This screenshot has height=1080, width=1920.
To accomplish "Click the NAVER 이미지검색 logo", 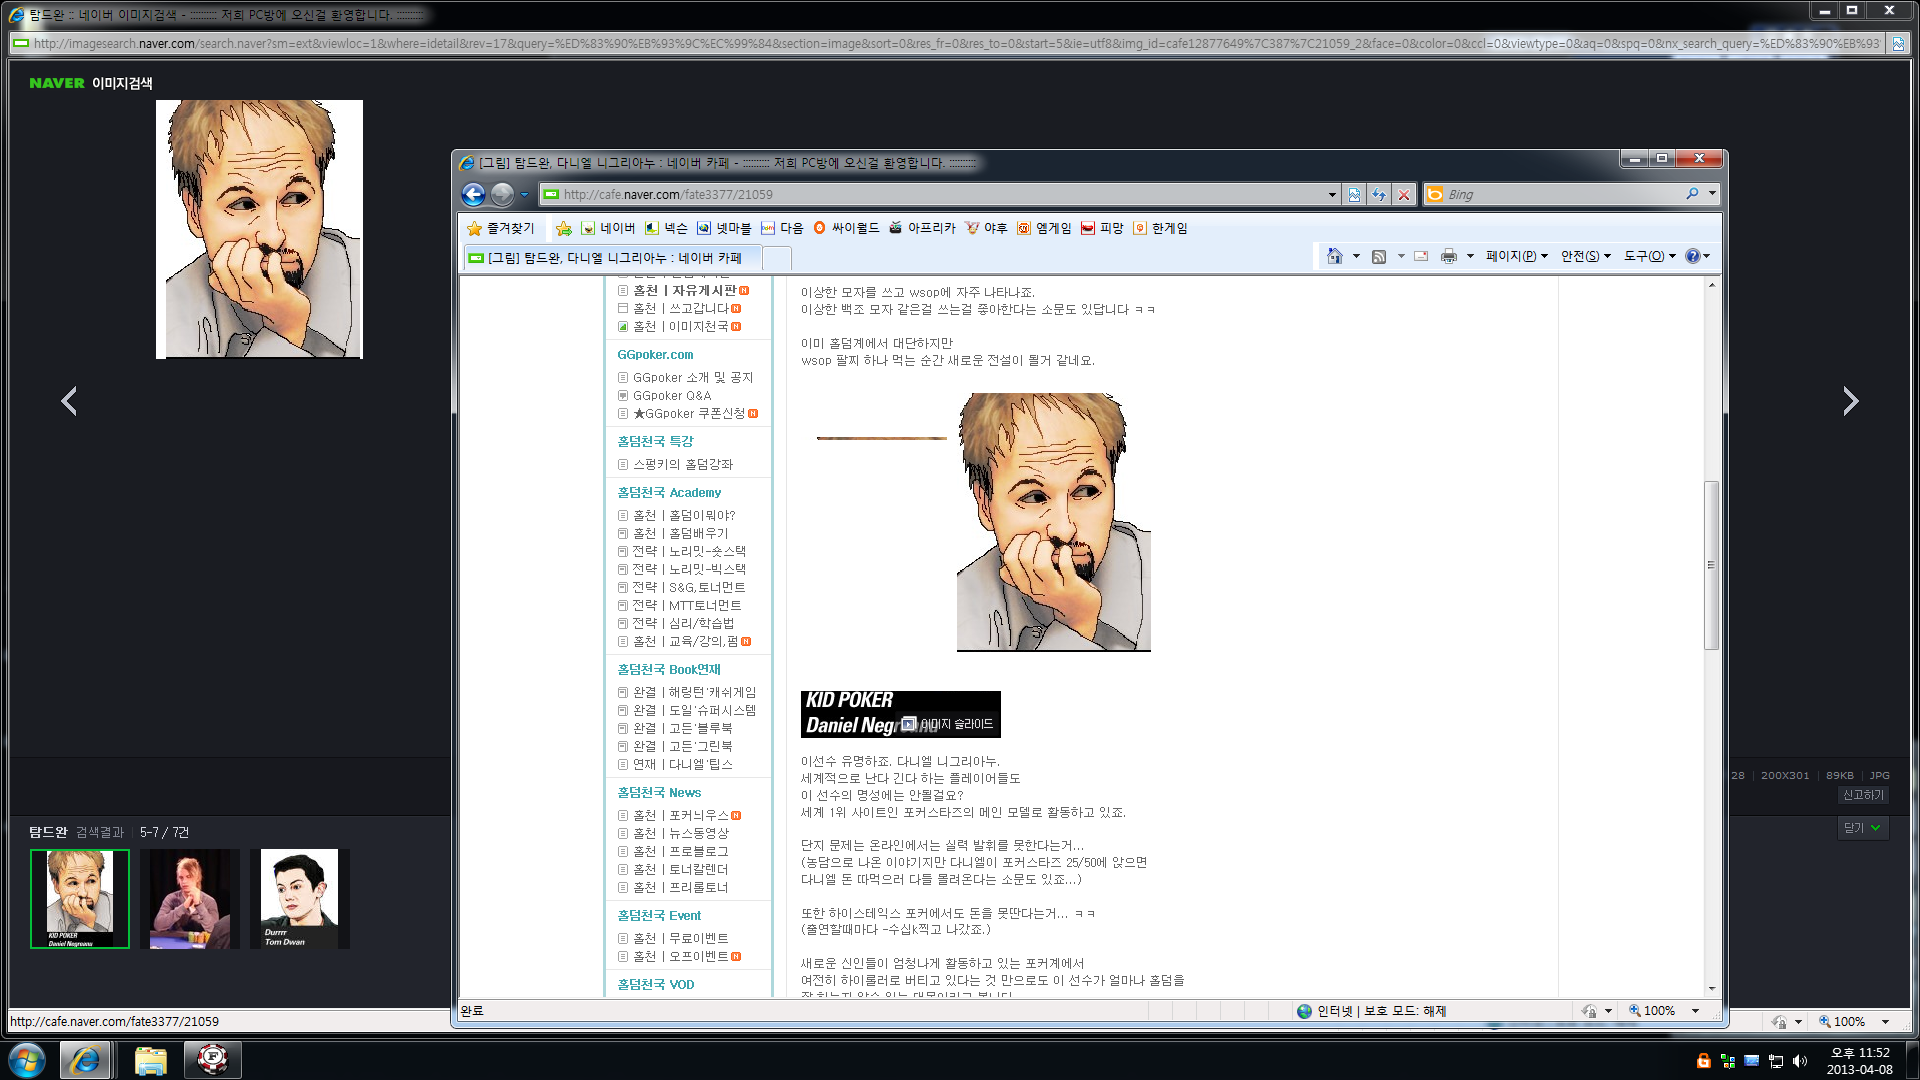I will click(x=91, y=83).
